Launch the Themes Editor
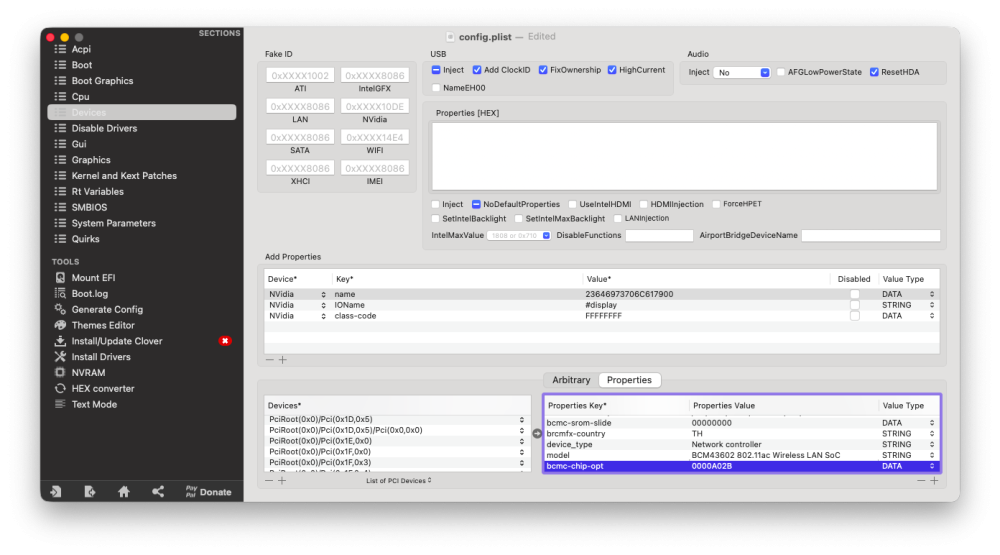Image resolution: width=1000 pixels, height=555 pixels. coord(103,325)
